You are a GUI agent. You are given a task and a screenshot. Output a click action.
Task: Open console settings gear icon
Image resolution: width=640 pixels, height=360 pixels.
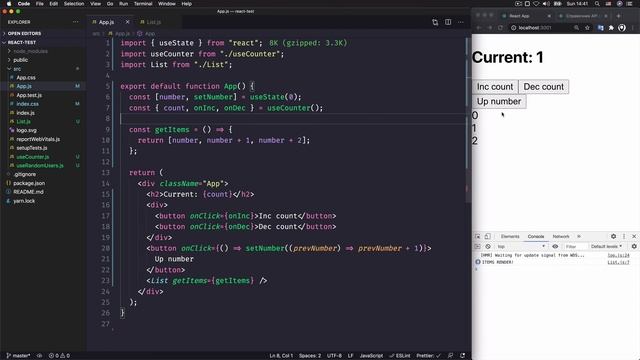[634, 247]
